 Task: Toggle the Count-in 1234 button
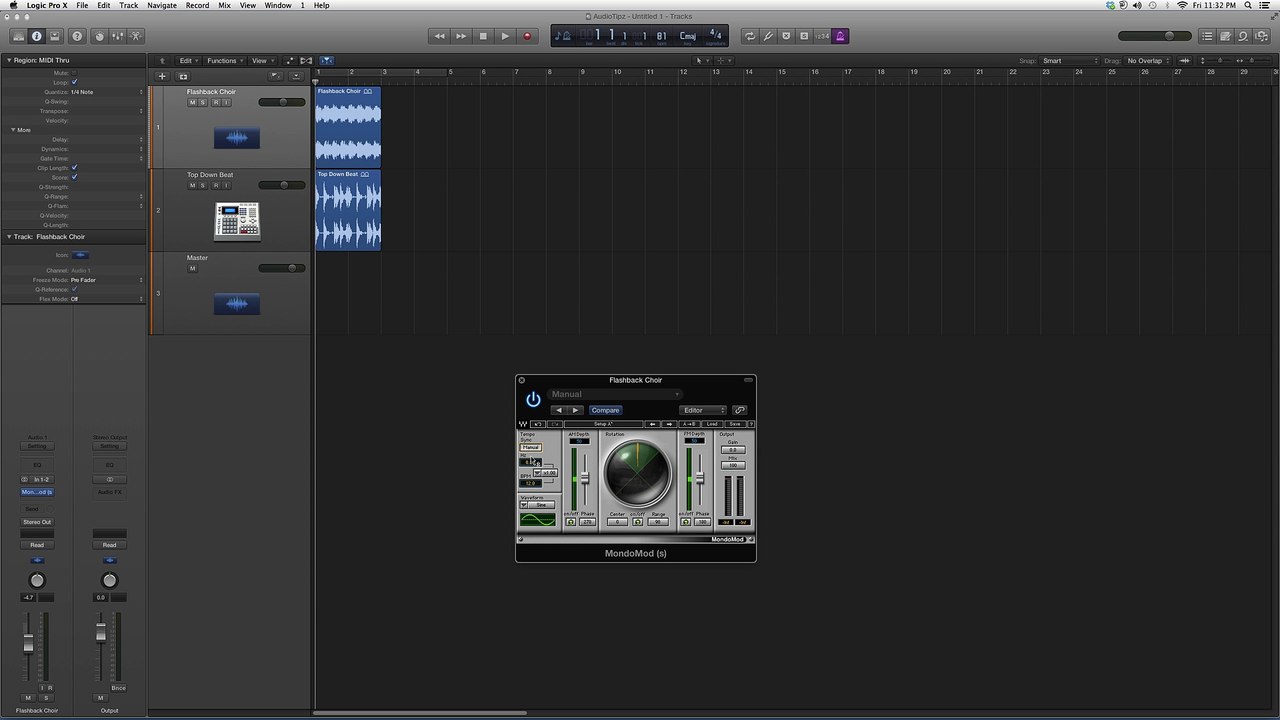pos(822,36)
